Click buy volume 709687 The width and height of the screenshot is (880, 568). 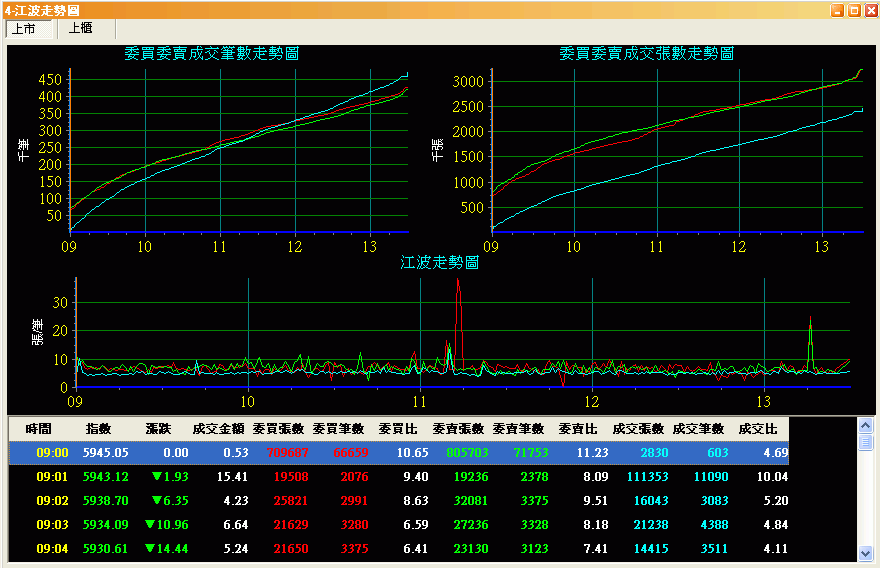pos(287,452)
